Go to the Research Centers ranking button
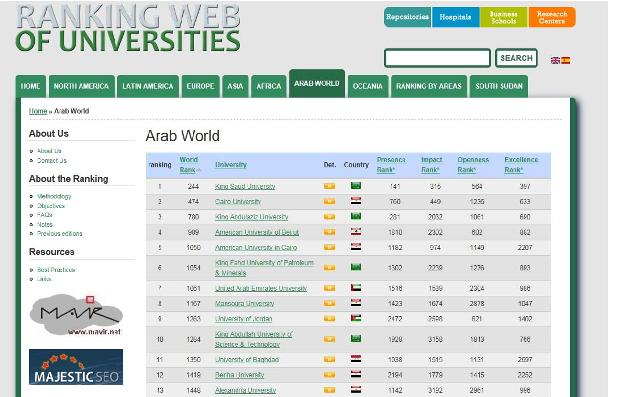Screen dimensions: 640x397 point(552,17)
